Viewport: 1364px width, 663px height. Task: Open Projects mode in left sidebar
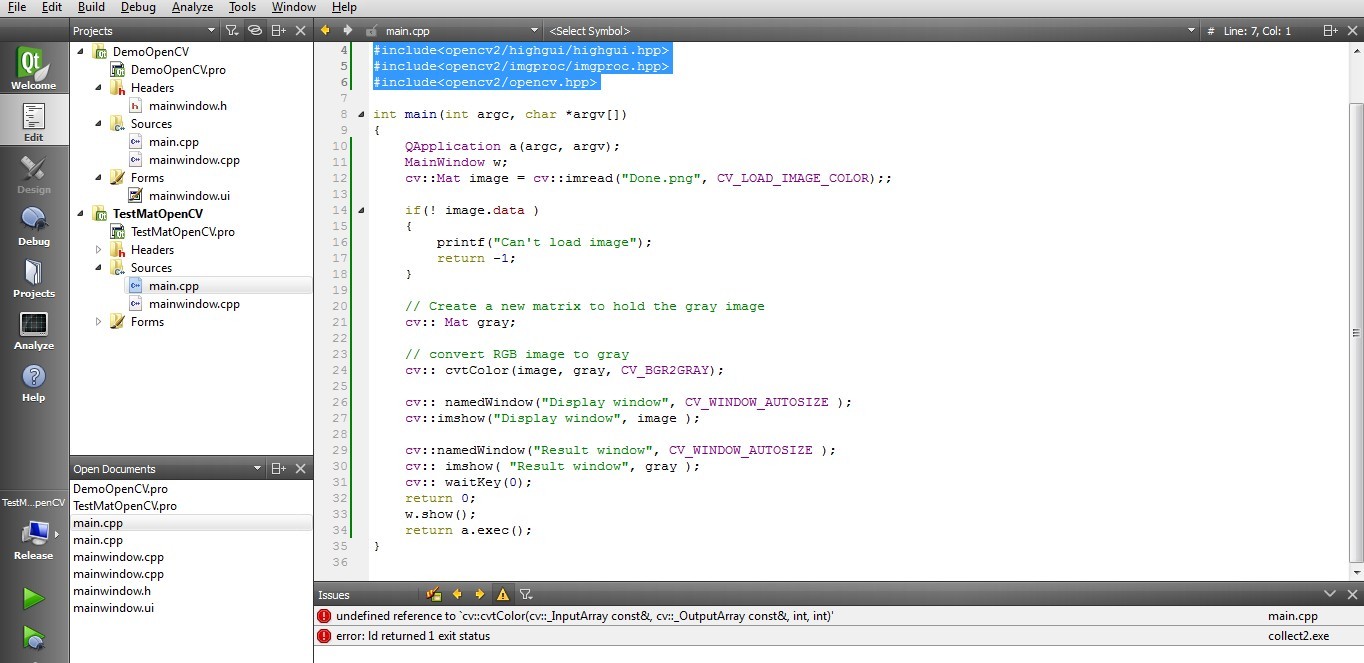[x=33, y=277]
